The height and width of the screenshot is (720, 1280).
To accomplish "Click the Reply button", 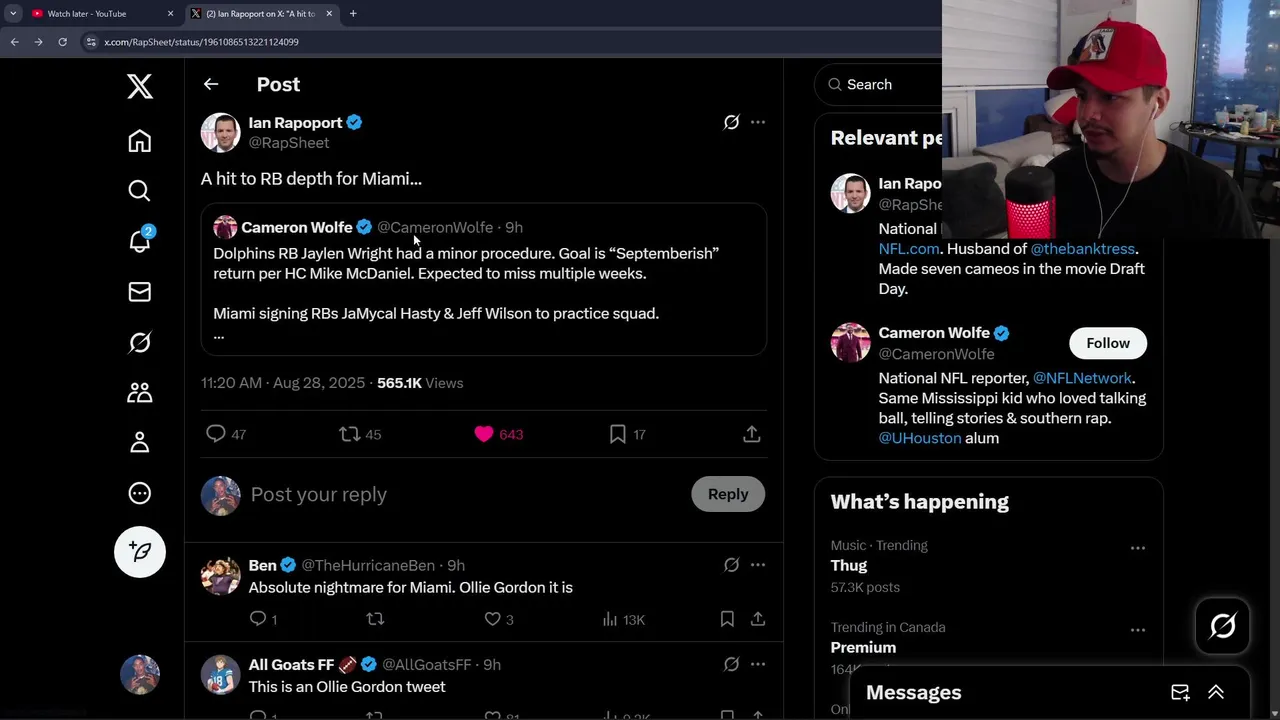I will (728, 494).
